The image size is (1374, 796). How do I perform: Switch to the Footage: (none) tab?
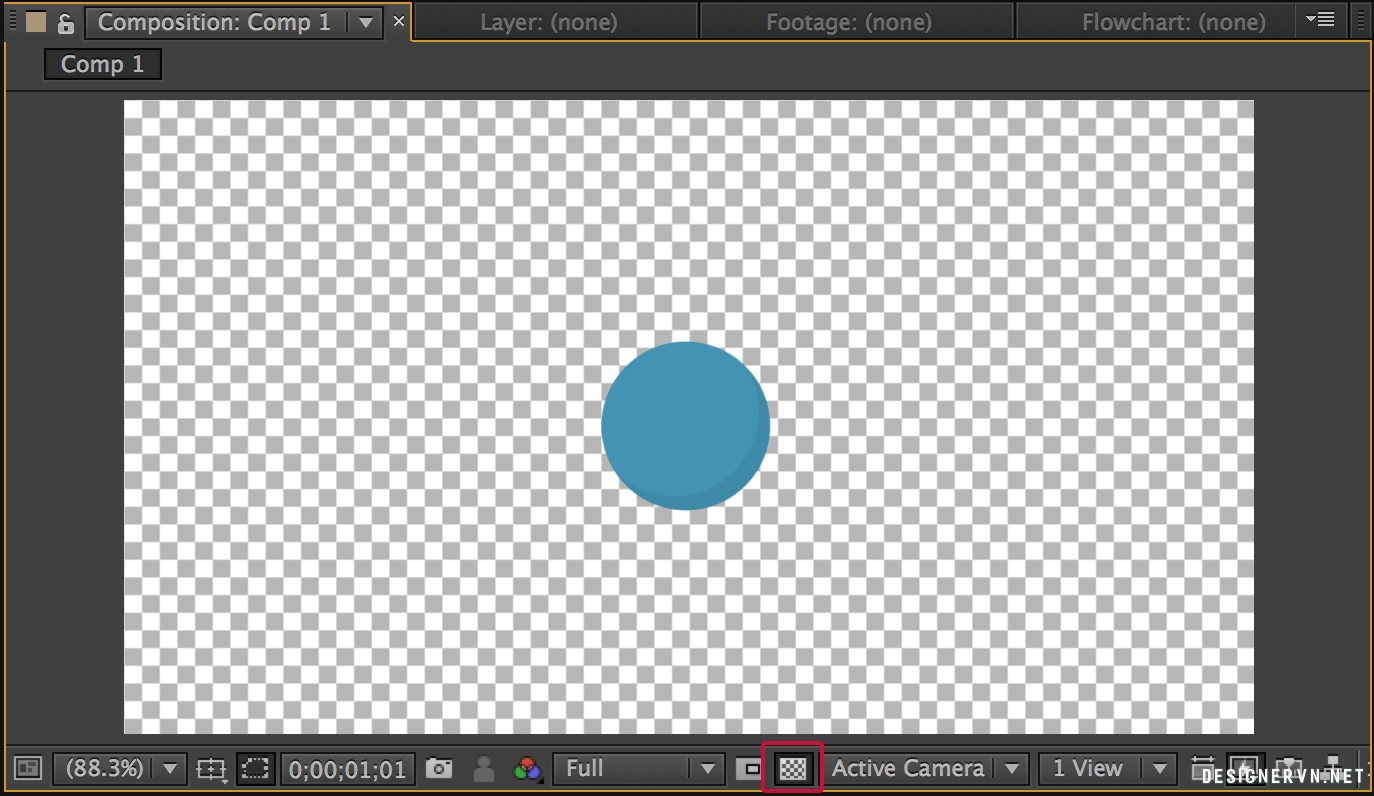coord(848,22)
